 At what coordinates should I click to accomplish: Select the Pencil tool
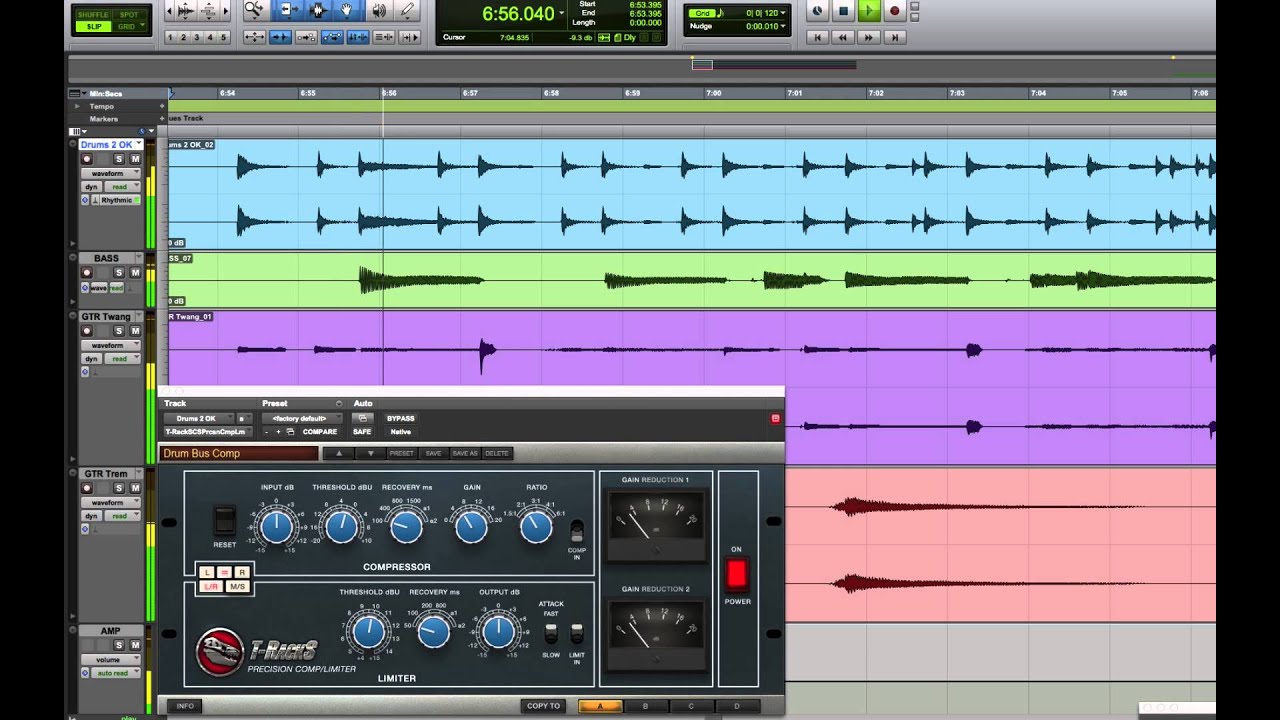(407, 10)
